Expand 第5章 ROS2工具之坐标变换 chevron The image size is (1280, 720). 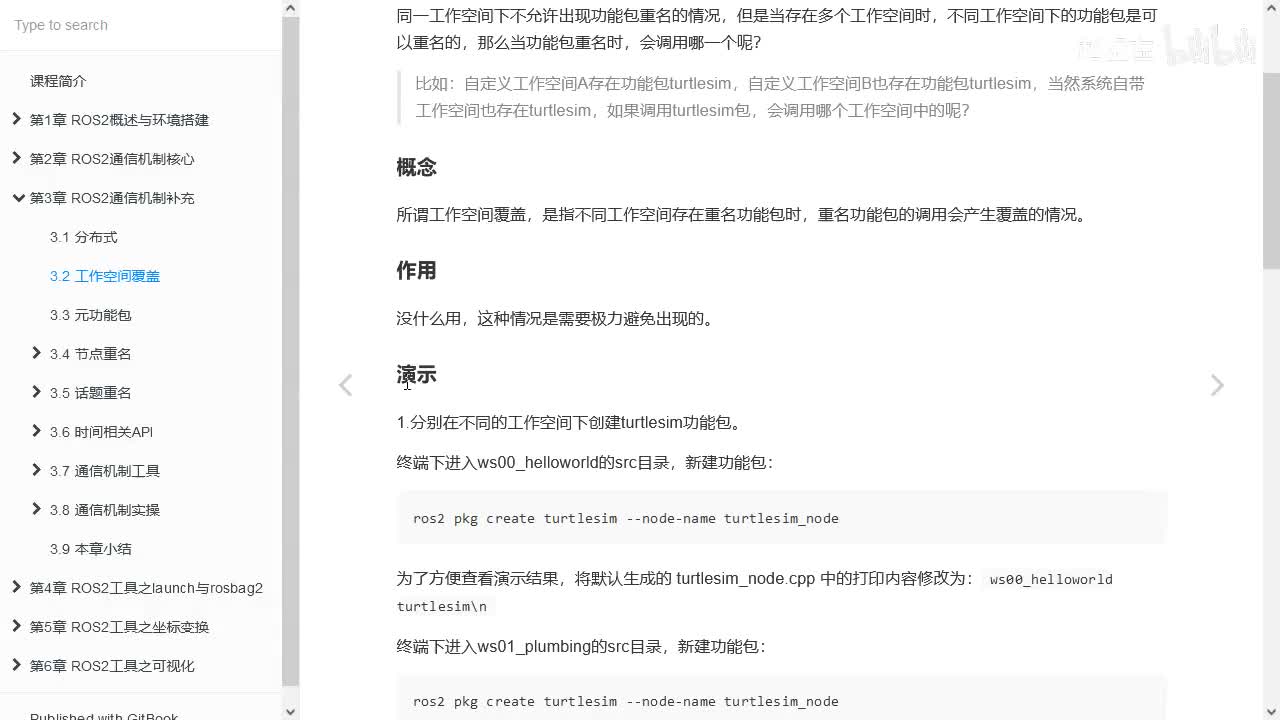(x=16, y=626)
